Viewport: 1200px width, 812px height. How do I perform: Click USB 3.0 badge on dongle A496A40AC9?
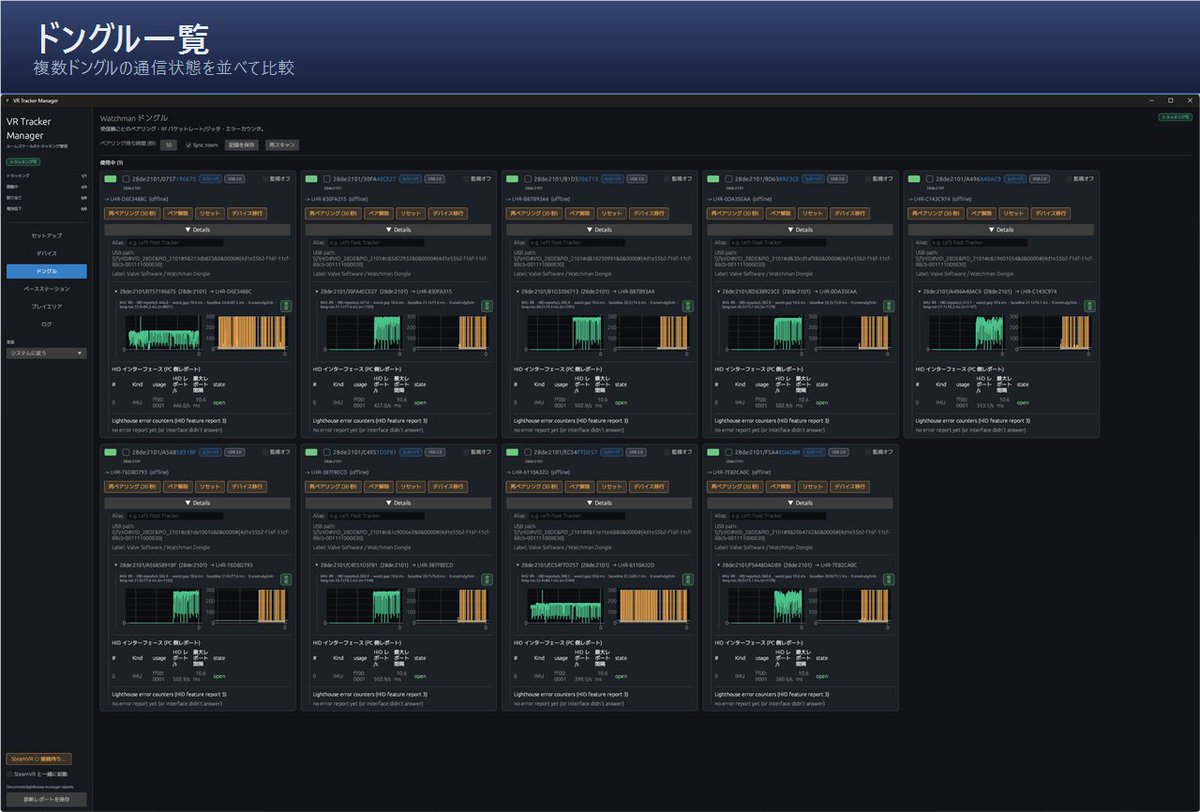pyautogui.click(x=1039, y=179)
